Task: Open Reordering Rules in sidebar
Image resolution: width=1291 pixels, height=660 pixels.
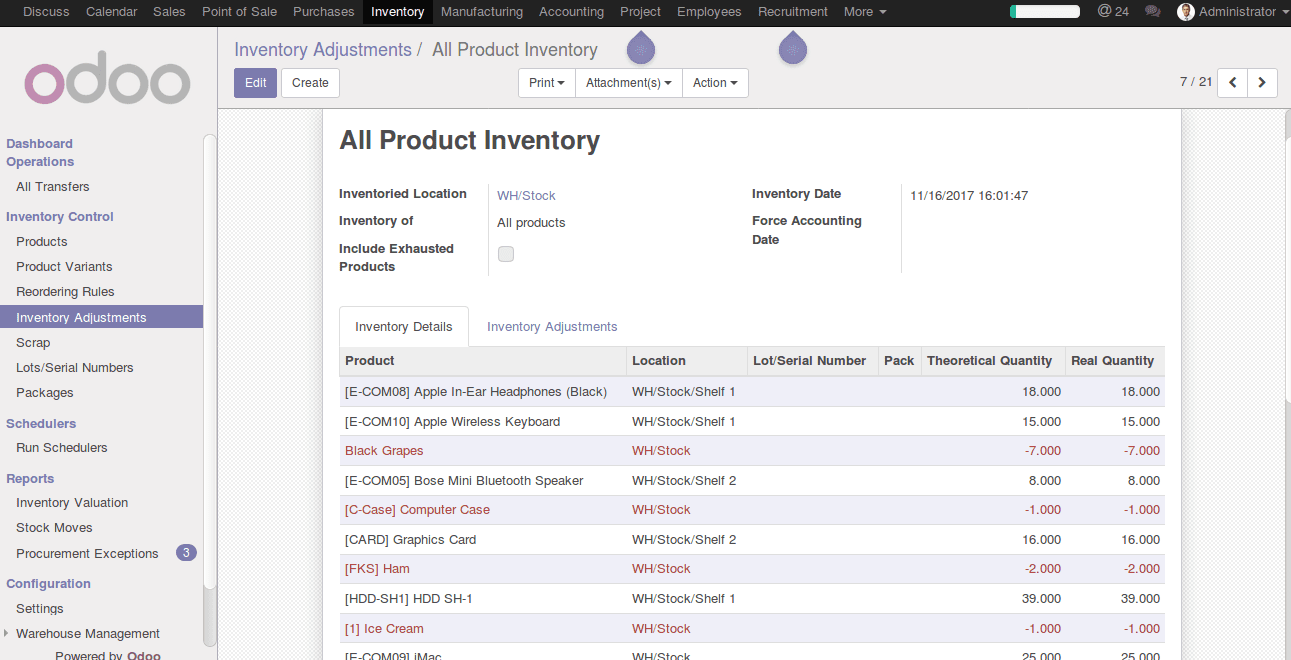Action: tap(65, 292)
